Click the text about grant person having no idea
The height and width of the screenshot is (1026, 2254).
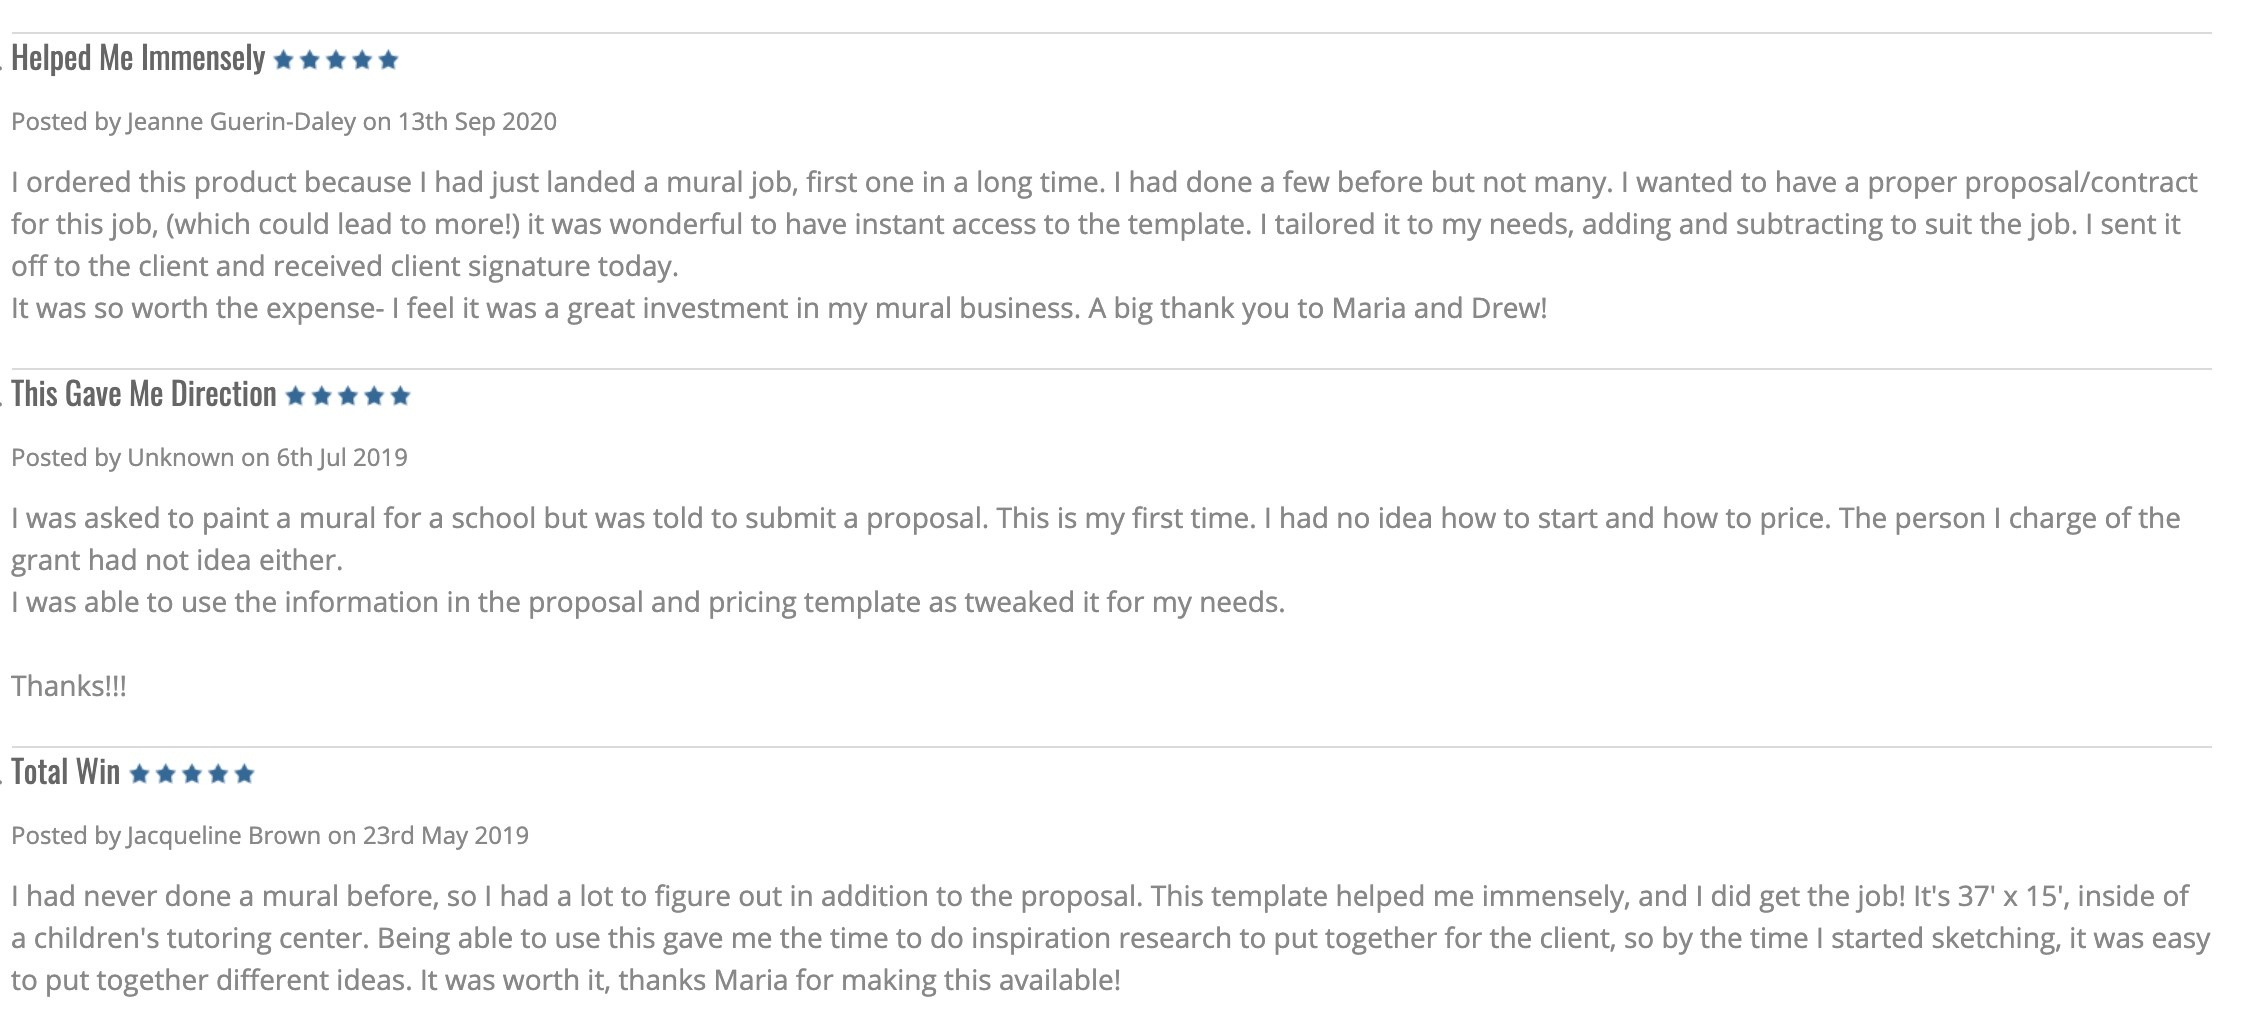(177, 560)
